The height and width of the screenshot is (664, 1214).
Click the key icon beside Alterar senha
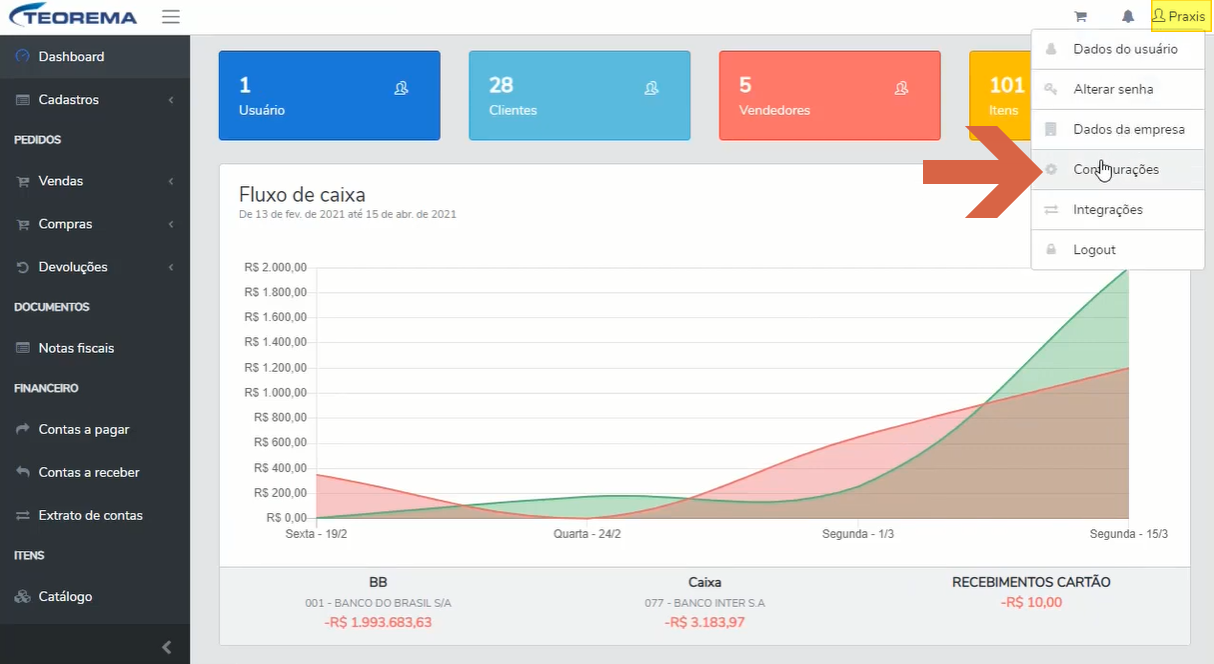[x=1051, y=89]
